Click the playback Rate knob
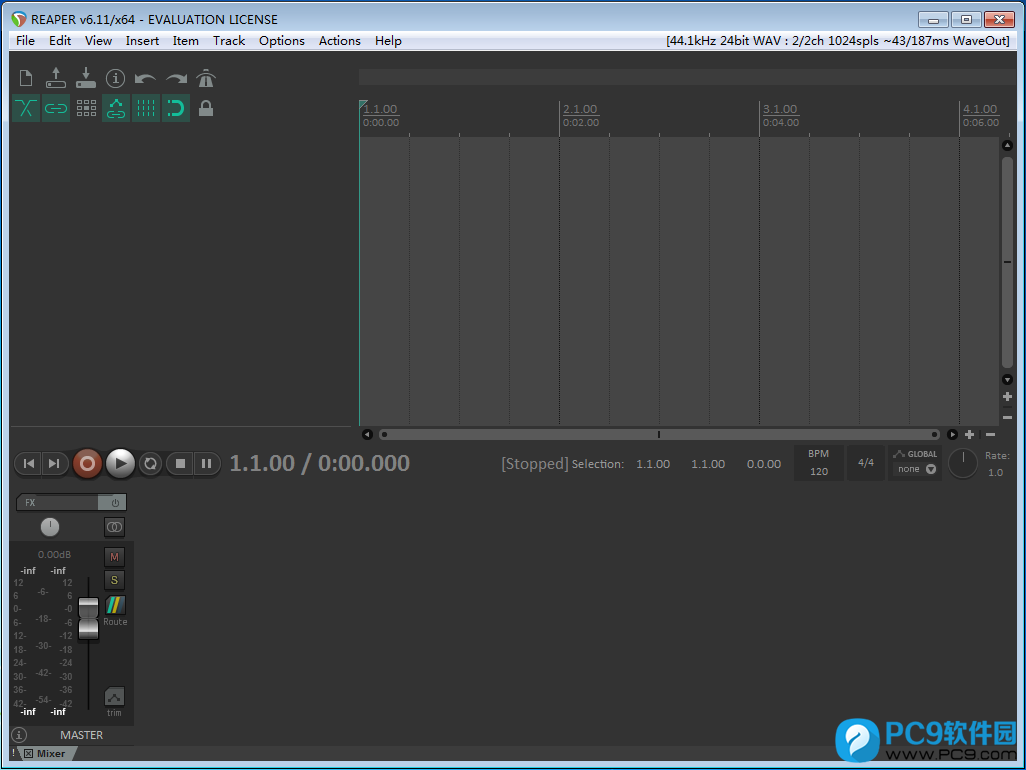Screen dimensions: 1026x770 coord(963,463)
